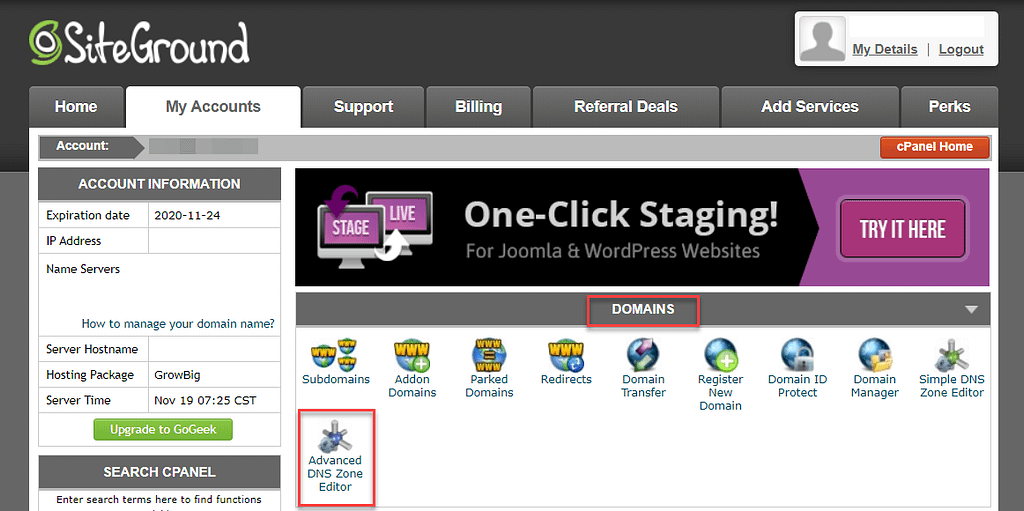Click the Parked Domains text label
1024x511 pixels.
click(491, 386)
